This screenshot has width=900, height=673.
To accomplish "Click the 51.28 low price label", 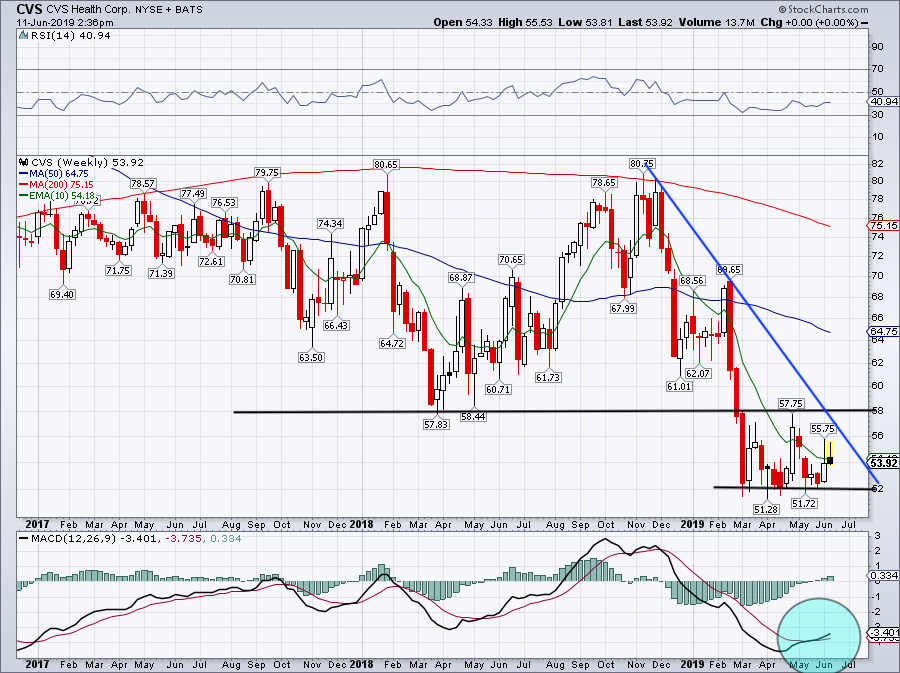I will pyautogui.click(x=766, y=509).
